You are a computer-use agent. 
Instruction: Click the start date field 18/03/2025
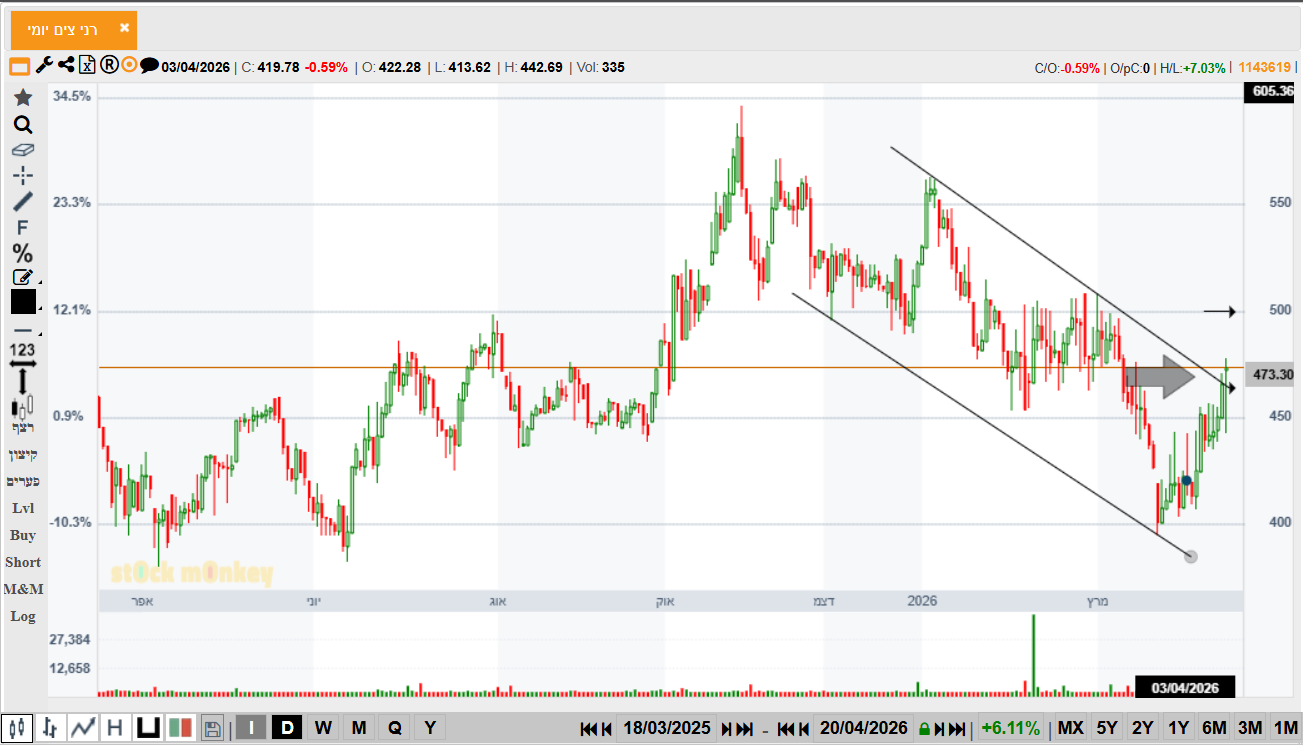666,728
